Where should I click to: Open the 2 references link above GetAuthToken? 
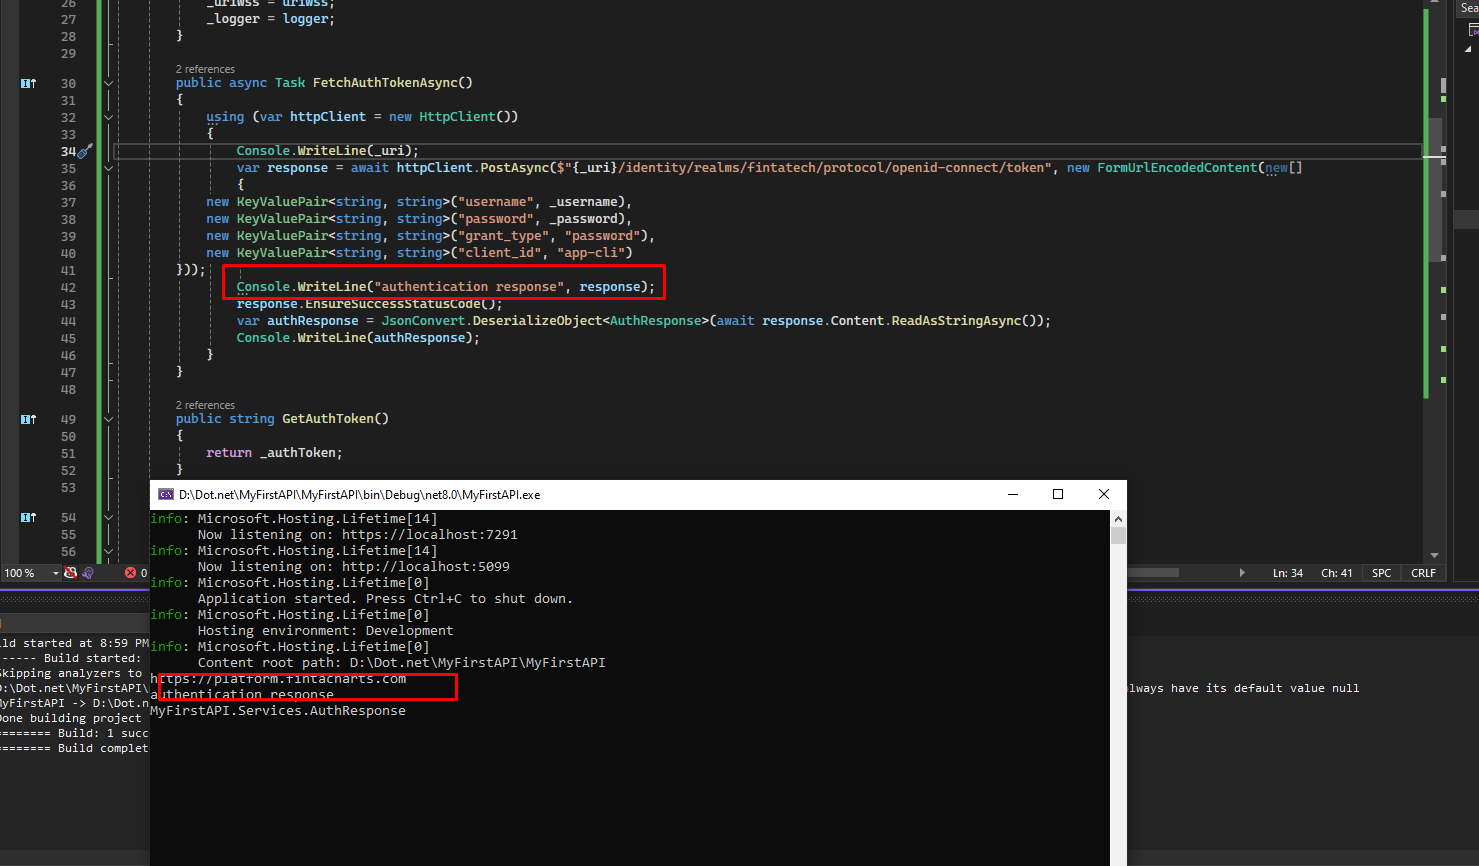pos(205,405)
